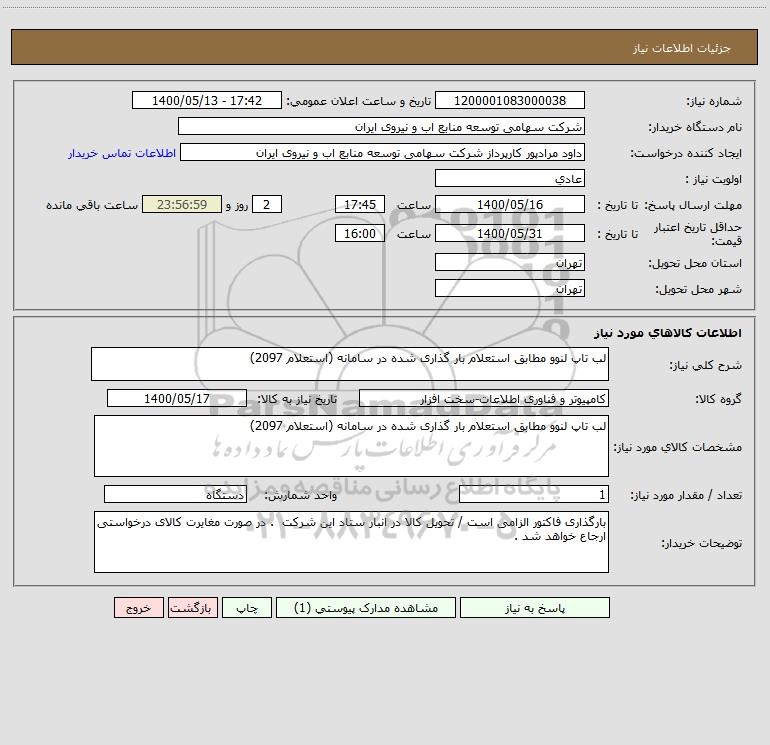Viewport: 770px width, 745px height.
Task: Click the text 'ساعت باقی مانده'
Action: (x=92, y=205)
